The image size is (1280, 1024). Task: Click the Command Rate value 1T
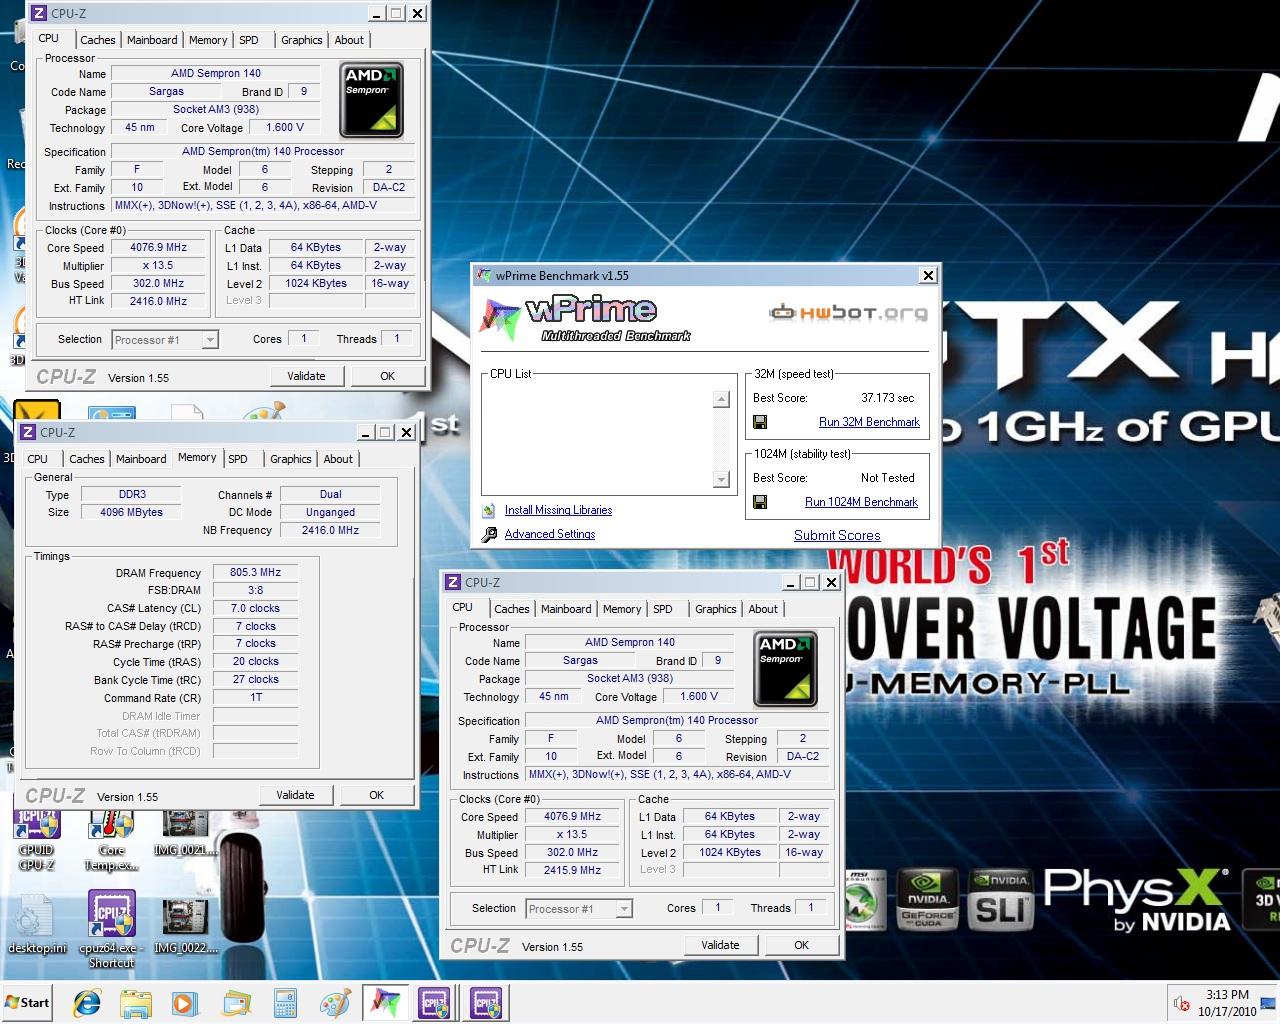[255, 697]
